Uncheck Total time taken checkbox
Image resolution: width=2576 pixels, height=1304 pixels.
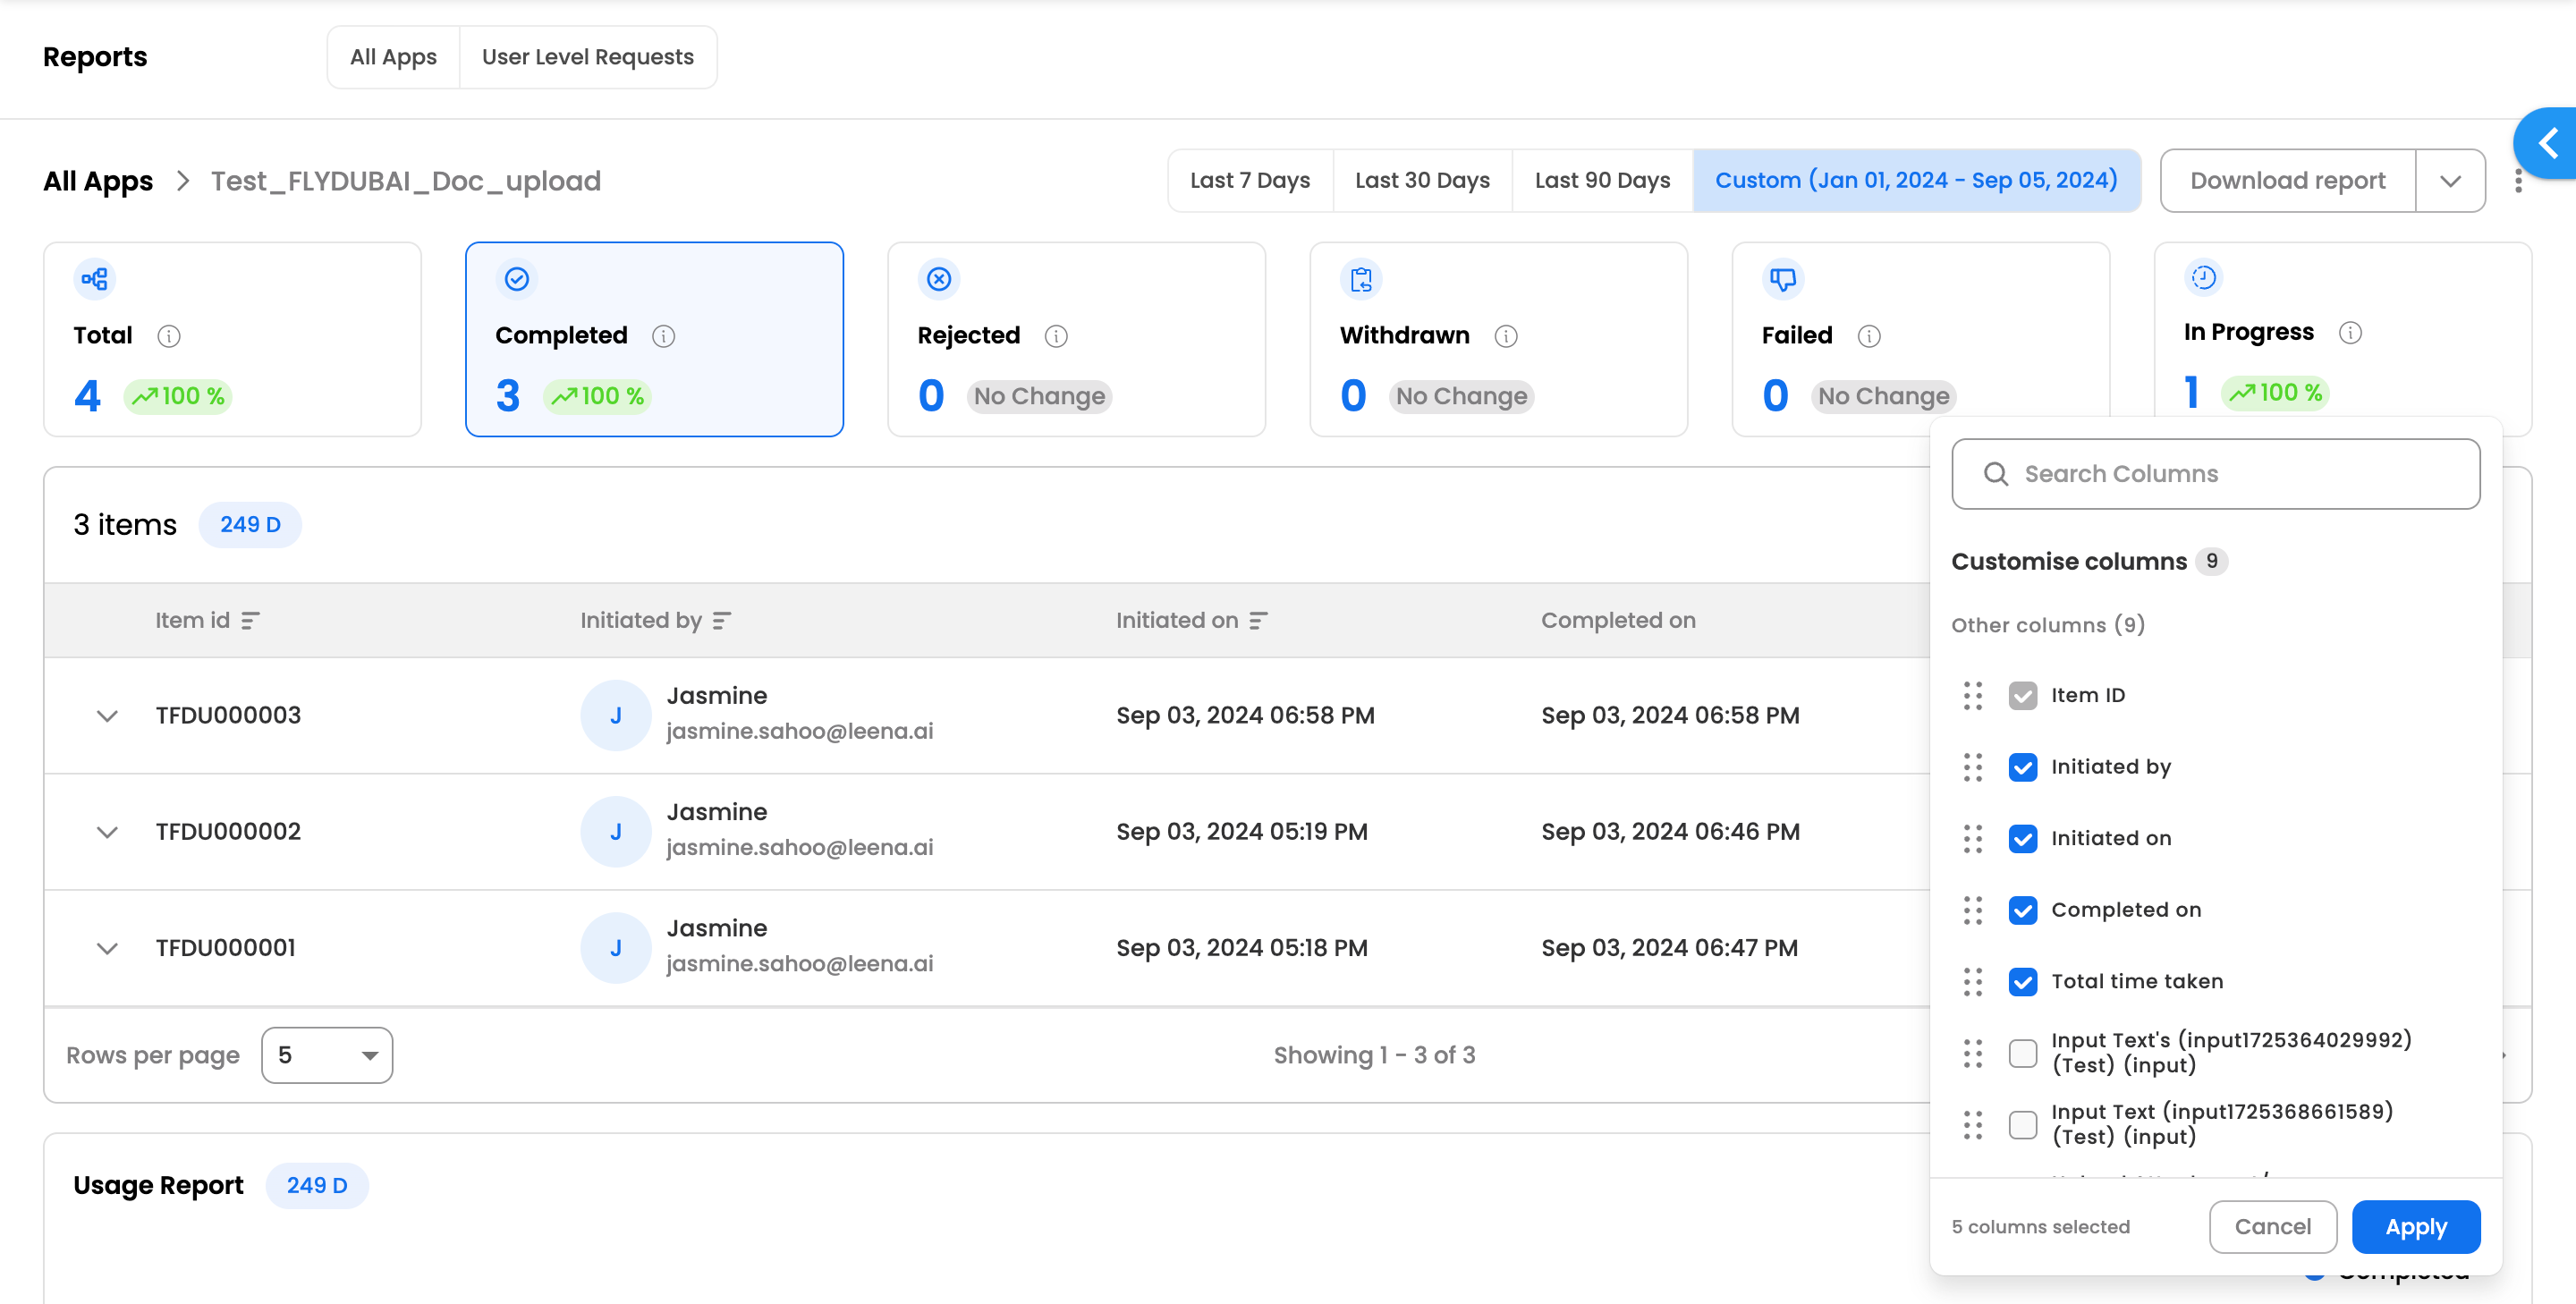point(2022,982)
